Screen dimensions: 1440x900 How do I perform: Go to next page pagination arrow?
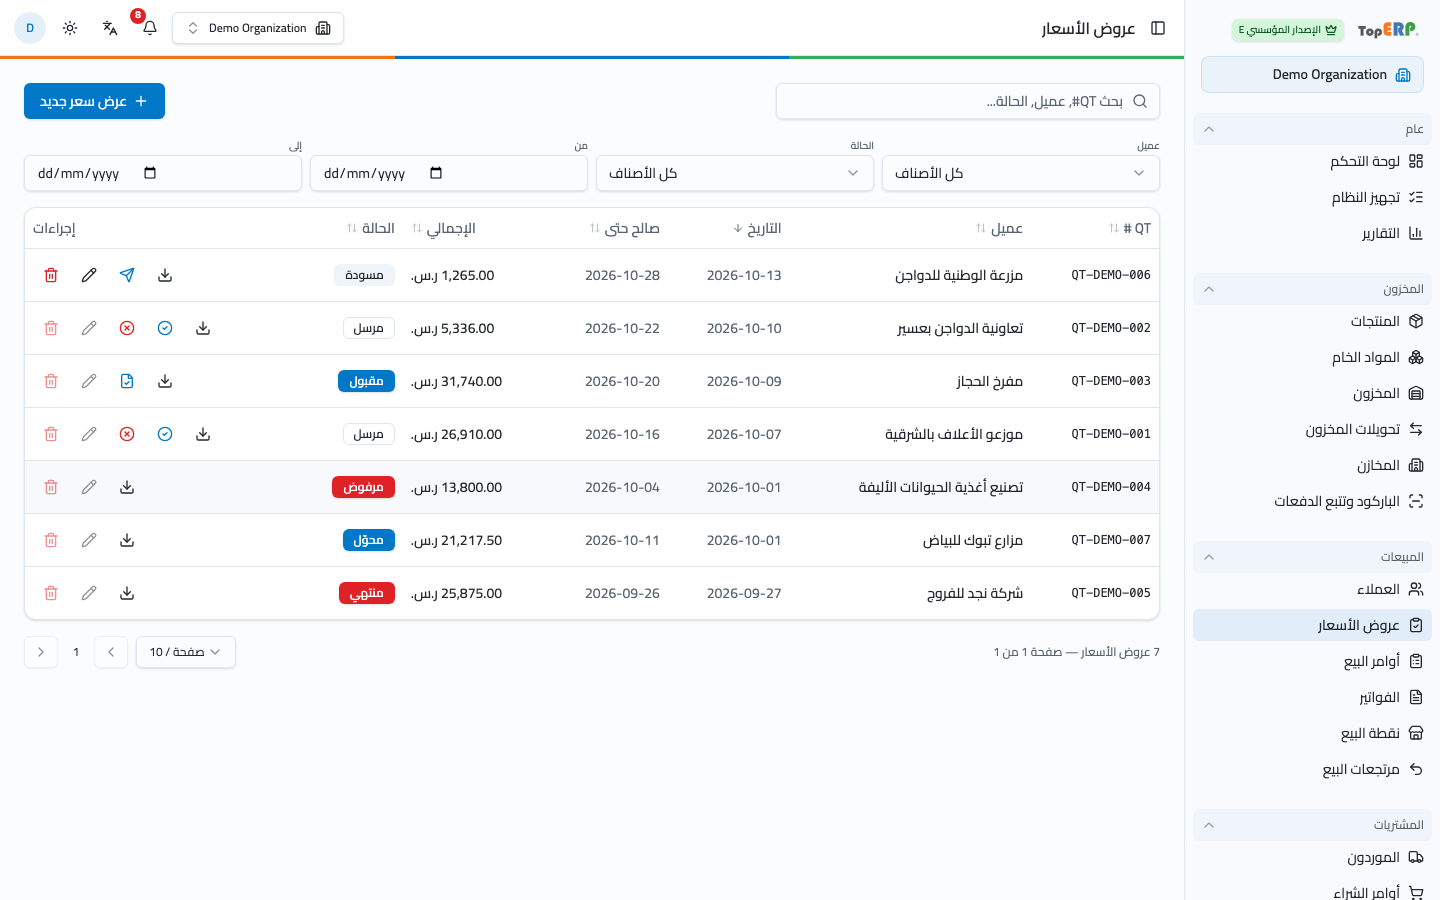click(41, 652)
